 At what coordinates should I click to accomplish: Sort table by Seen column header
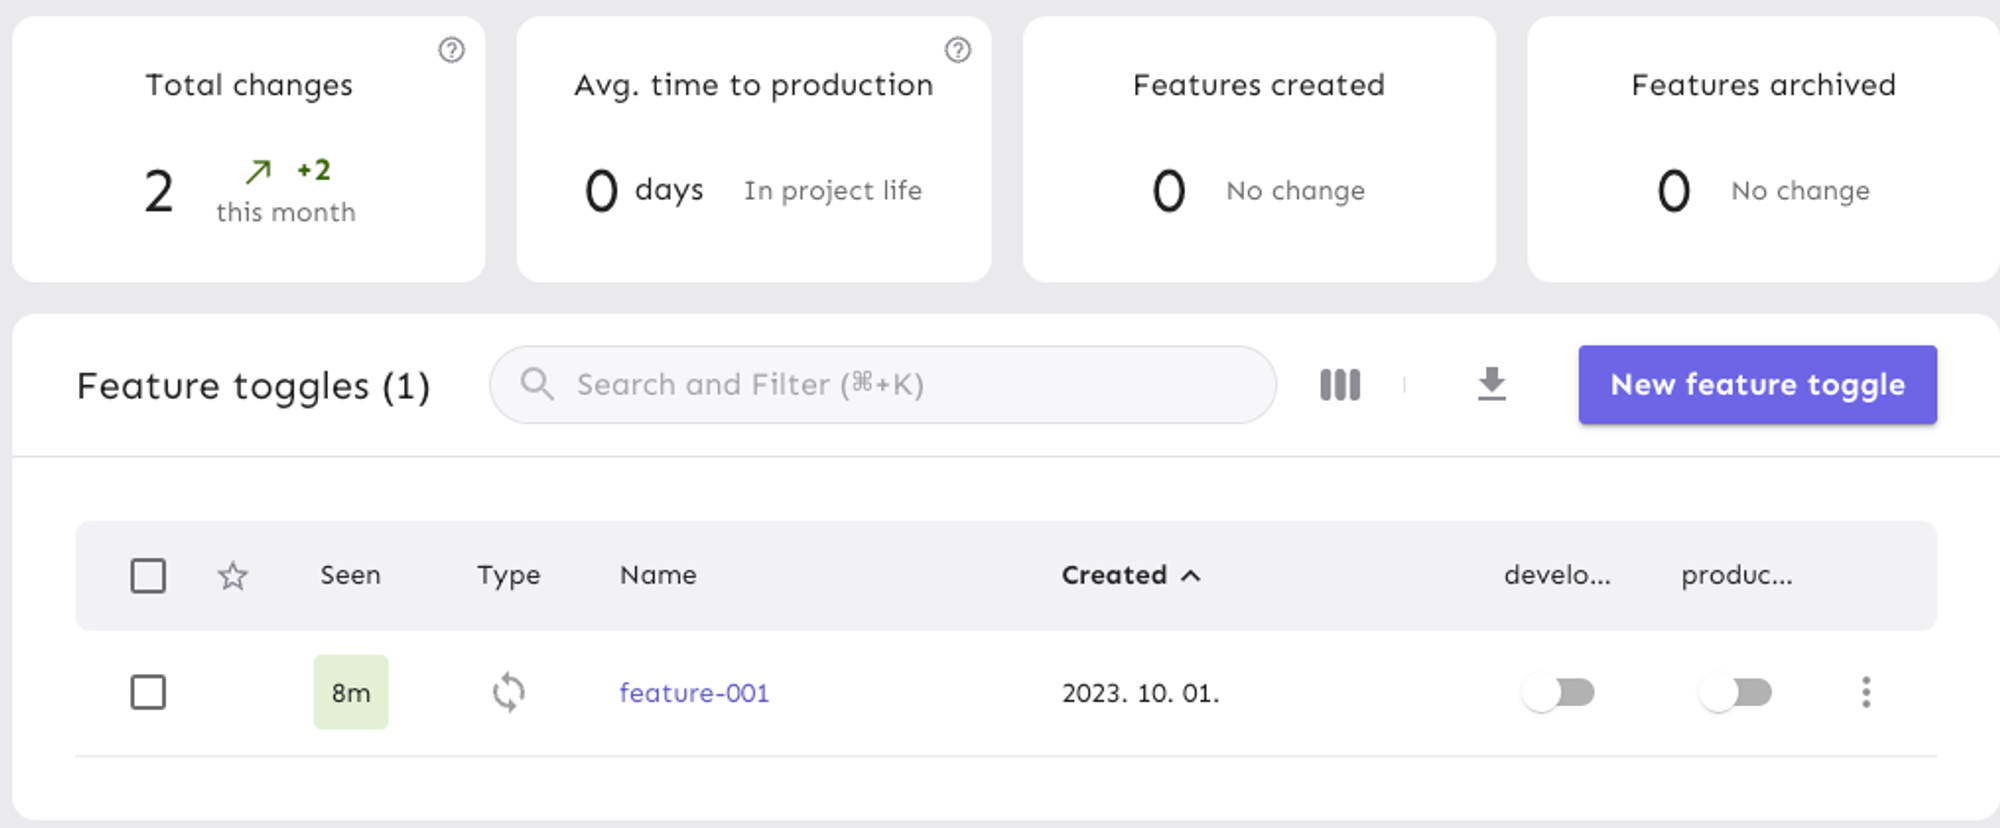click(350, 575)
